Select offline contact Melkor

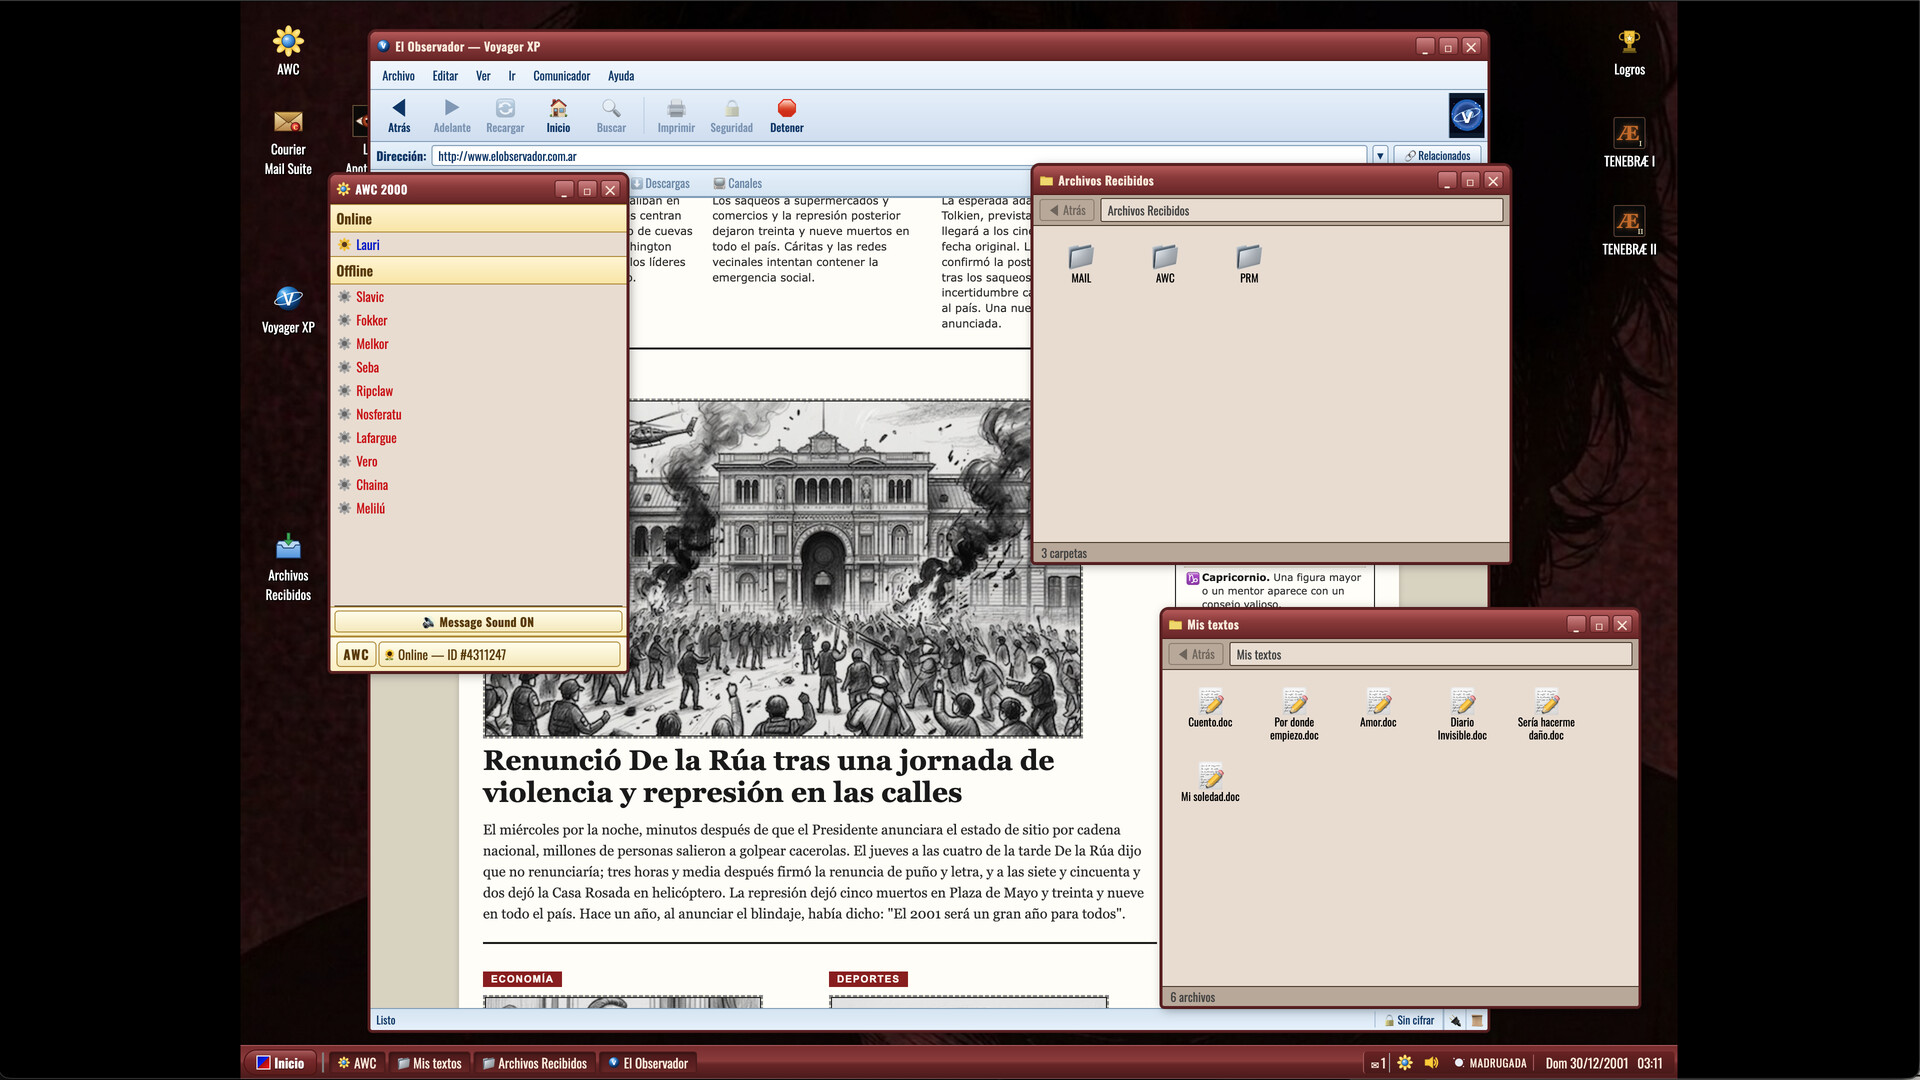click(x=478, y=344)
